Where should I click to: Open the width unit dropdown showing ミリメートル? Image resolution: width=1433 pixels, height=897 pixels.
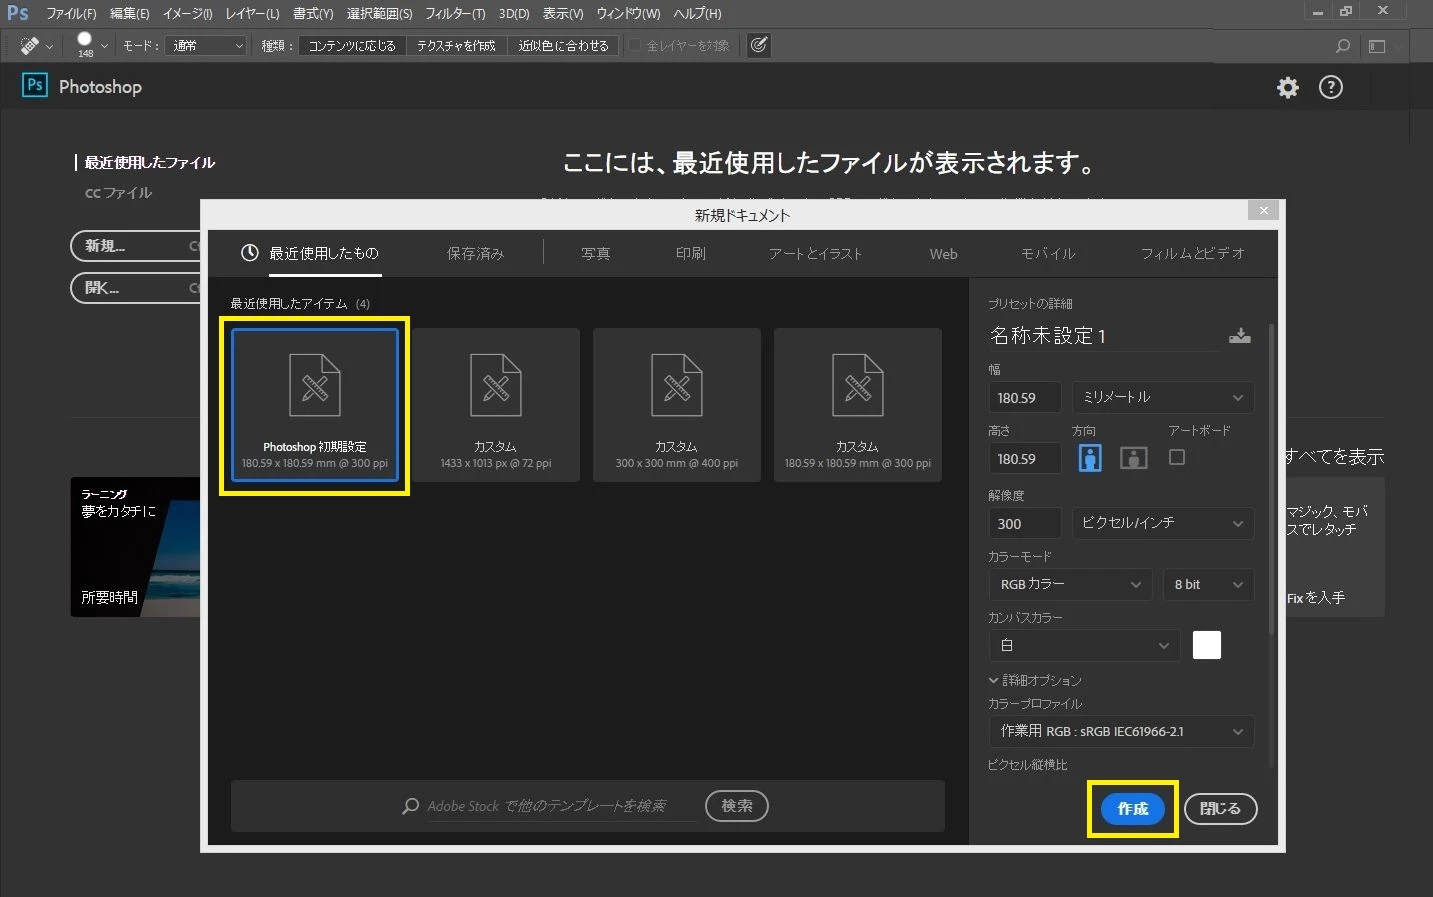point(1163,397)
